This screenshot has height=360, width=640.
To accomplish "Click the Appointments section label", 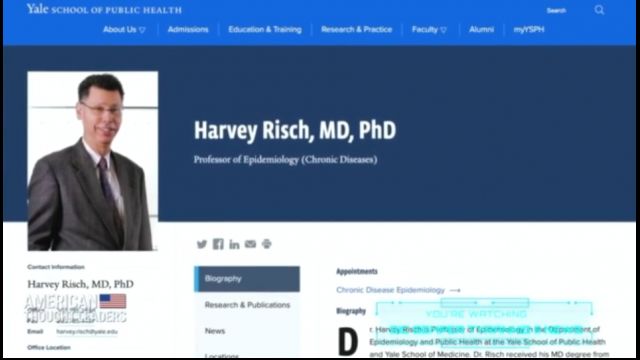I will pos(357,271).
